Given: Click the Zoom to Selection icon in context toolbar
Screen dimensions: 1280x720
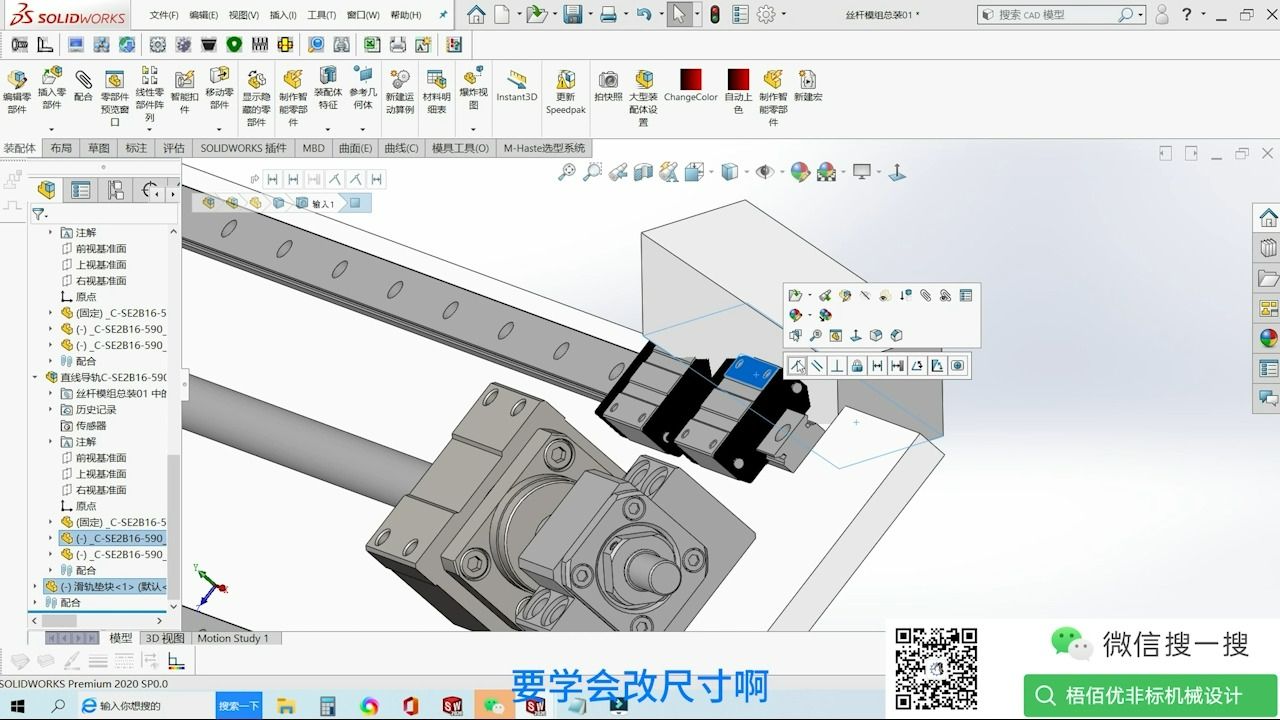Looking at the screenshot, I should (816, 336).
